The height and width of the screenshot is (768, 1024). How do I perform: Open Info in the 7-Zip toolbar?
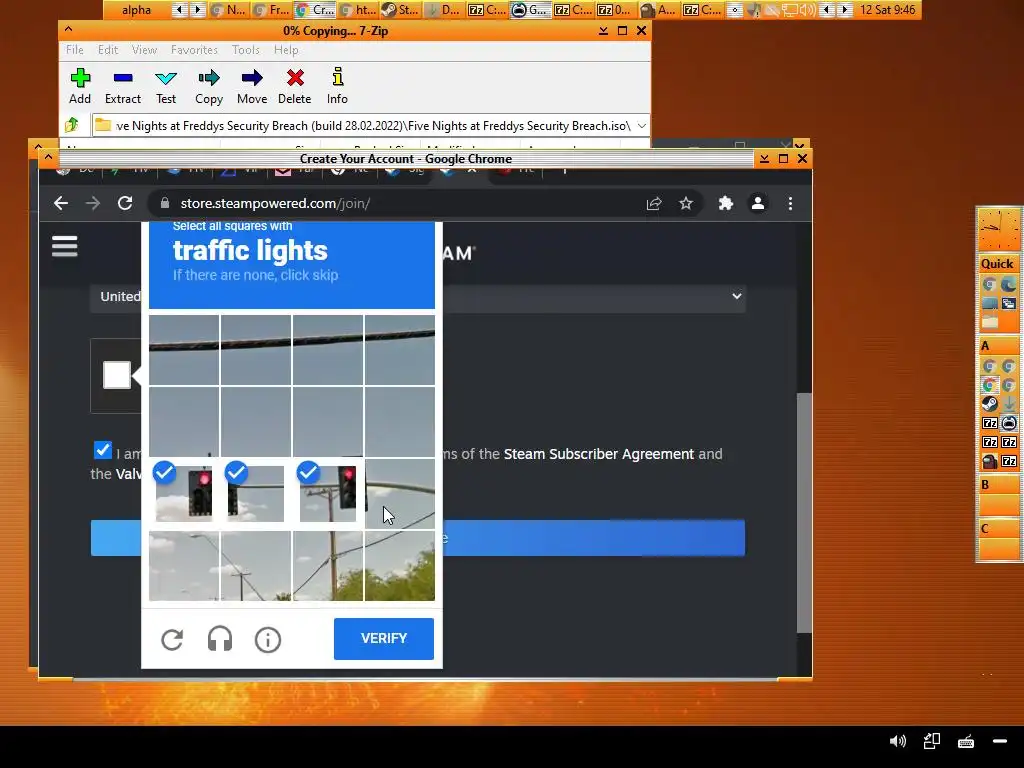(x=337, y=86)
